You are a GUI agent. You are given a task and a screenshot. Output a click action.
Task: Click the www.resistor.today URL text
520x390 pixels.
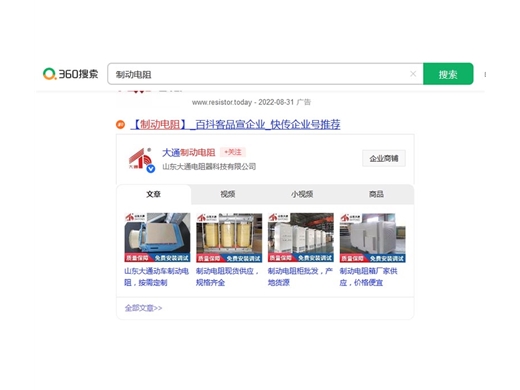(222, 102)
